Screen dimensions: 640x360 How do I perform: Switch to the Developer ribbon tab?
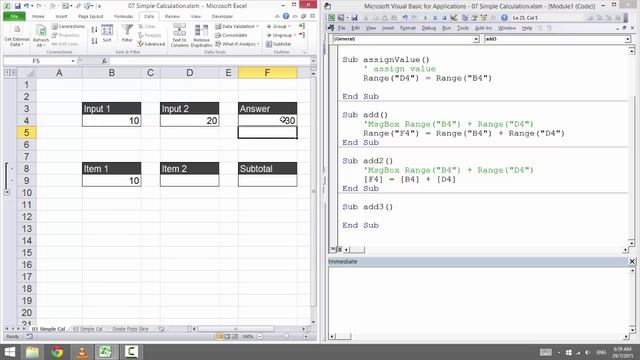222,16
